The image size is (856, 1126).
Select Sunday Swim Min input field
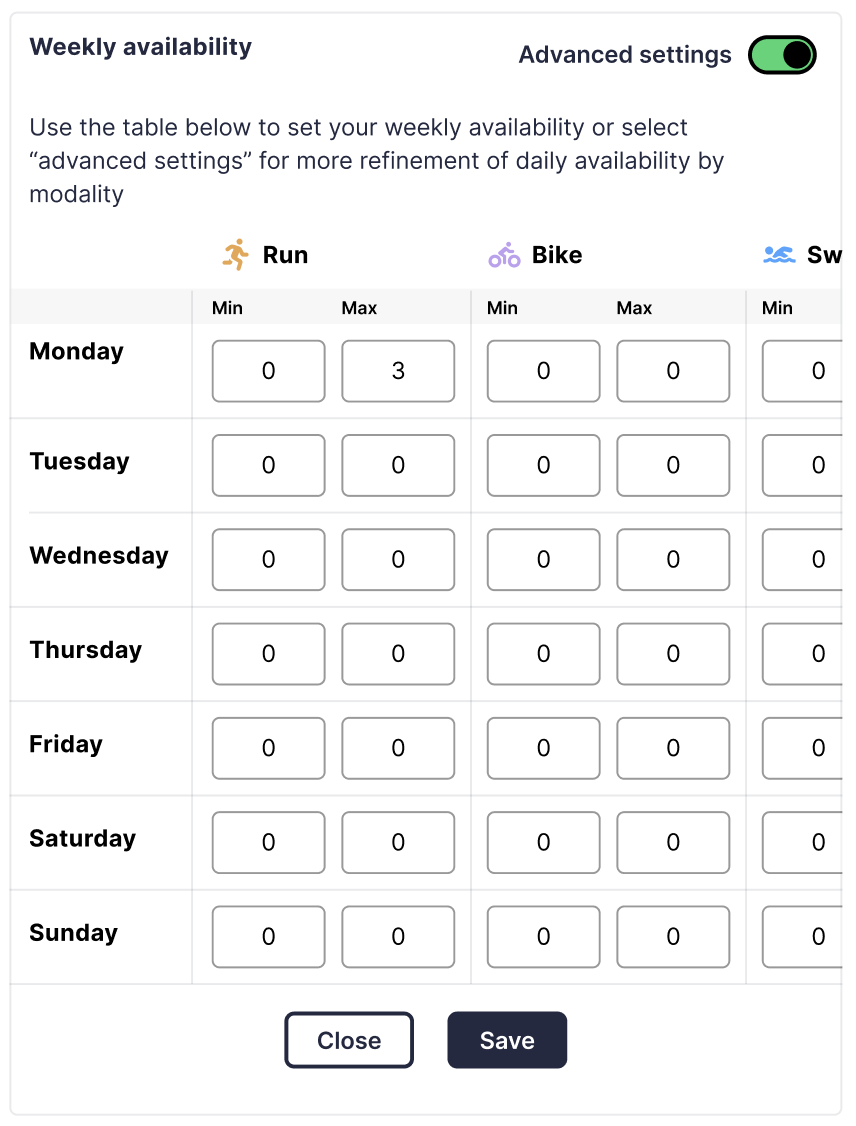pos(802,937)
